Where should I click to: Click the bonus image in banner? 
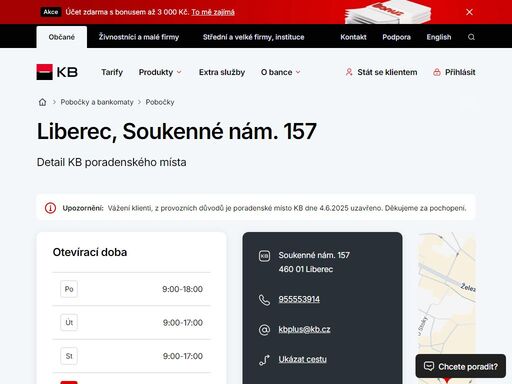click(388, 12)
